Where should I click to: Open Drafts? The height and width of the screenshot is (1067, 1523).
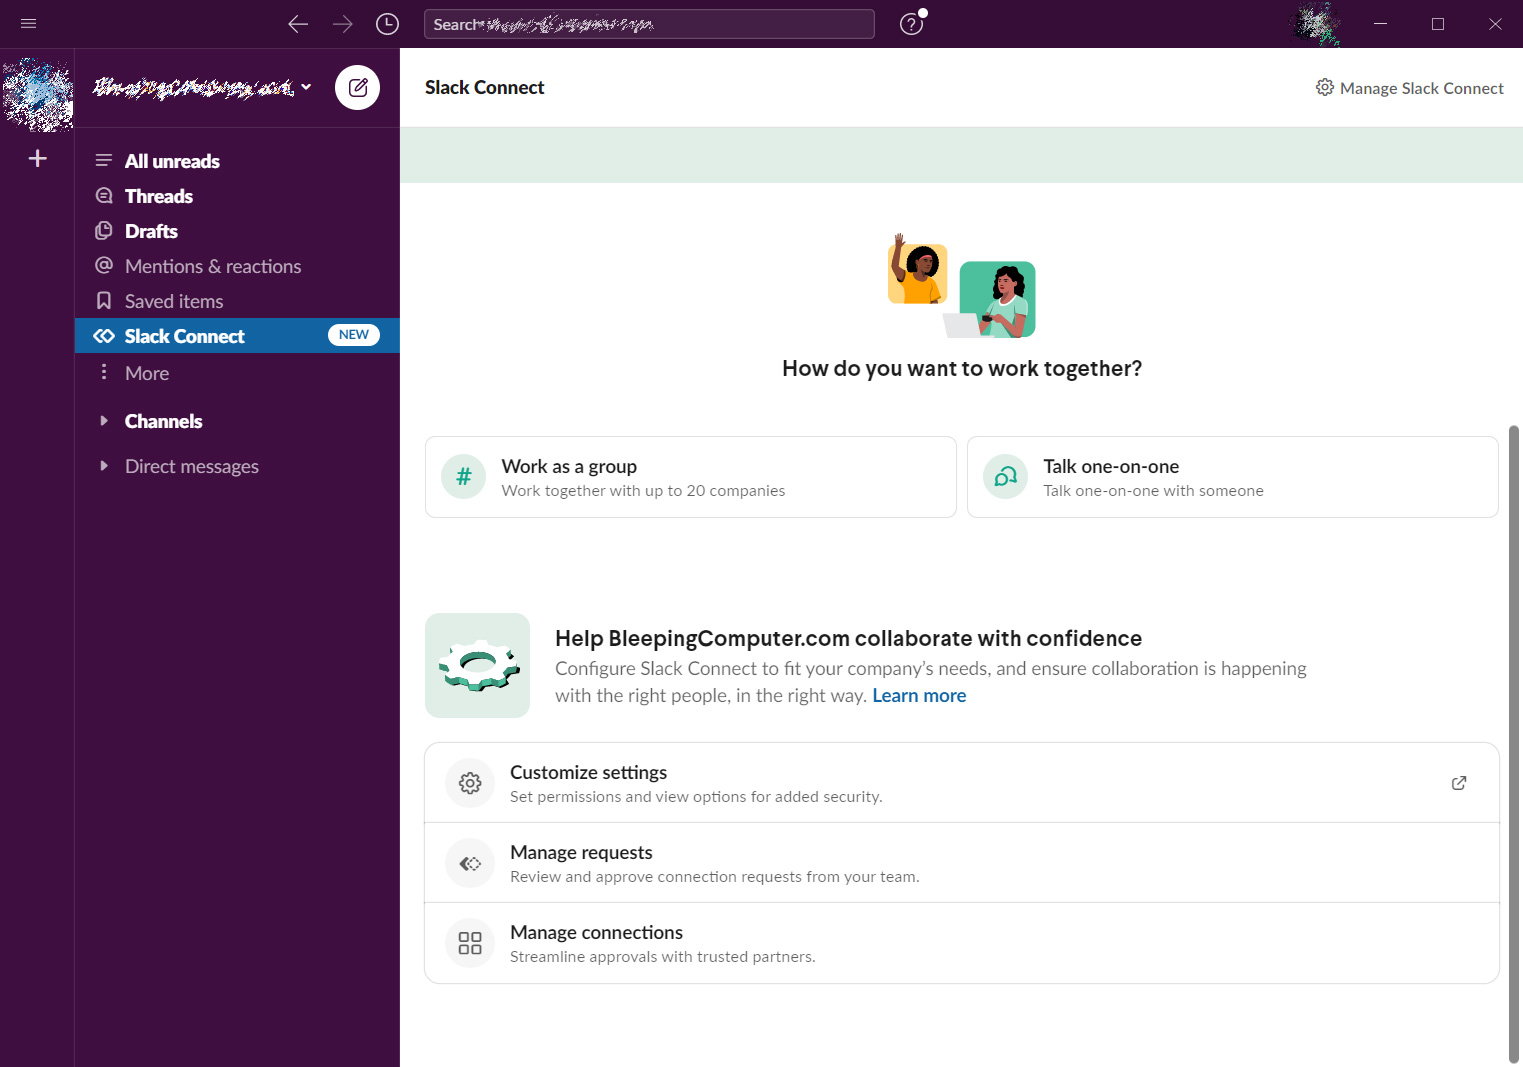tap(237, 231)
